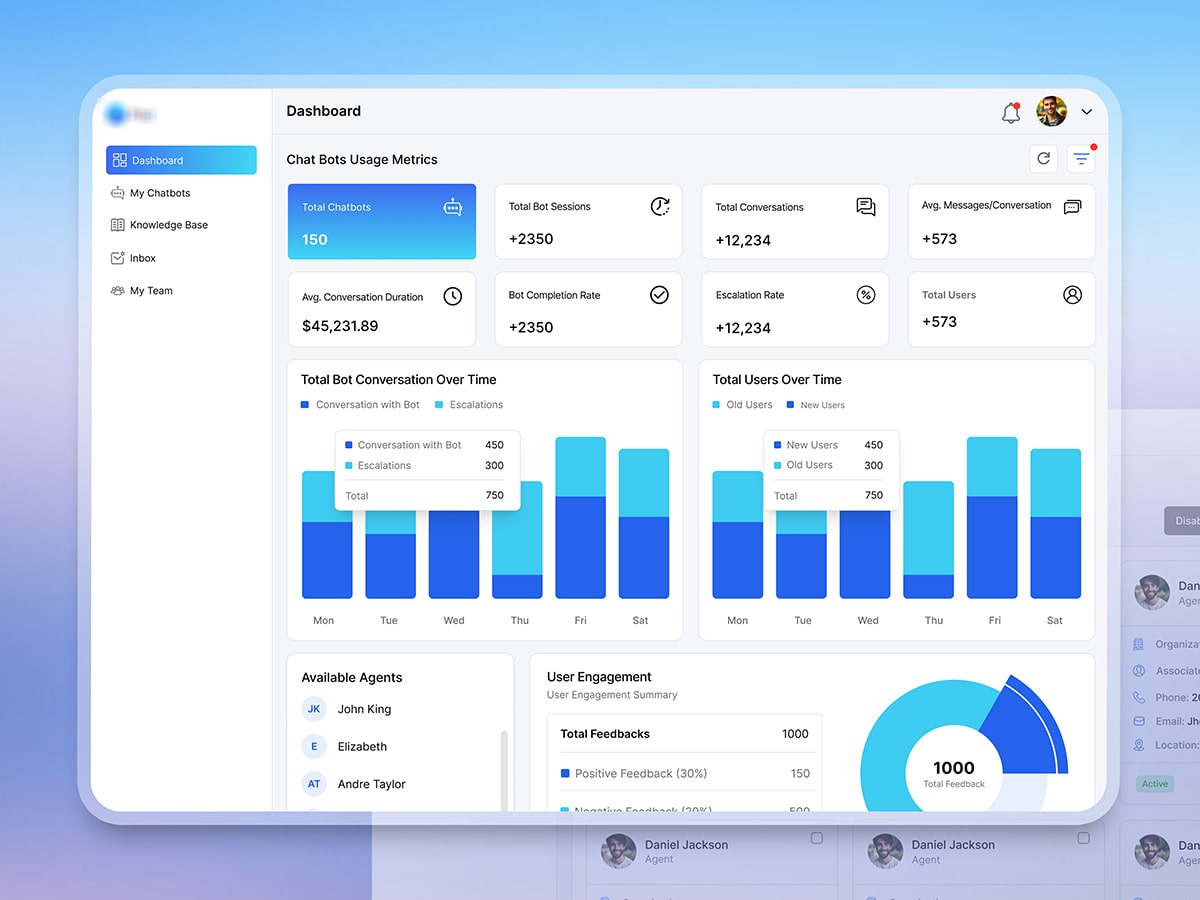
Task: Click the Available Agents scrollbar
Action: coord(504,770)
